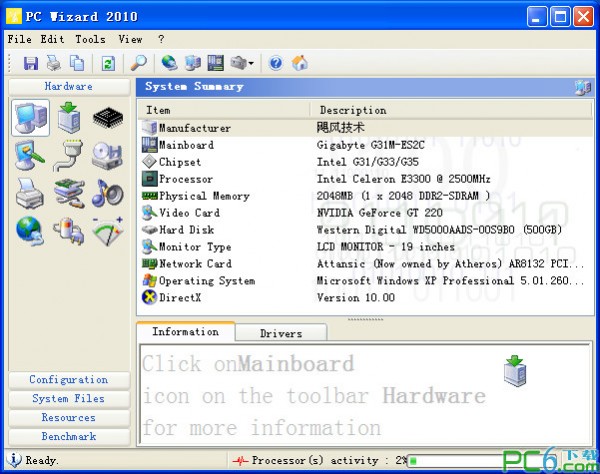Select the Power battery plug icon
Image resolution: width=600 pixels, height=474 pixels.
click(69, 231)
